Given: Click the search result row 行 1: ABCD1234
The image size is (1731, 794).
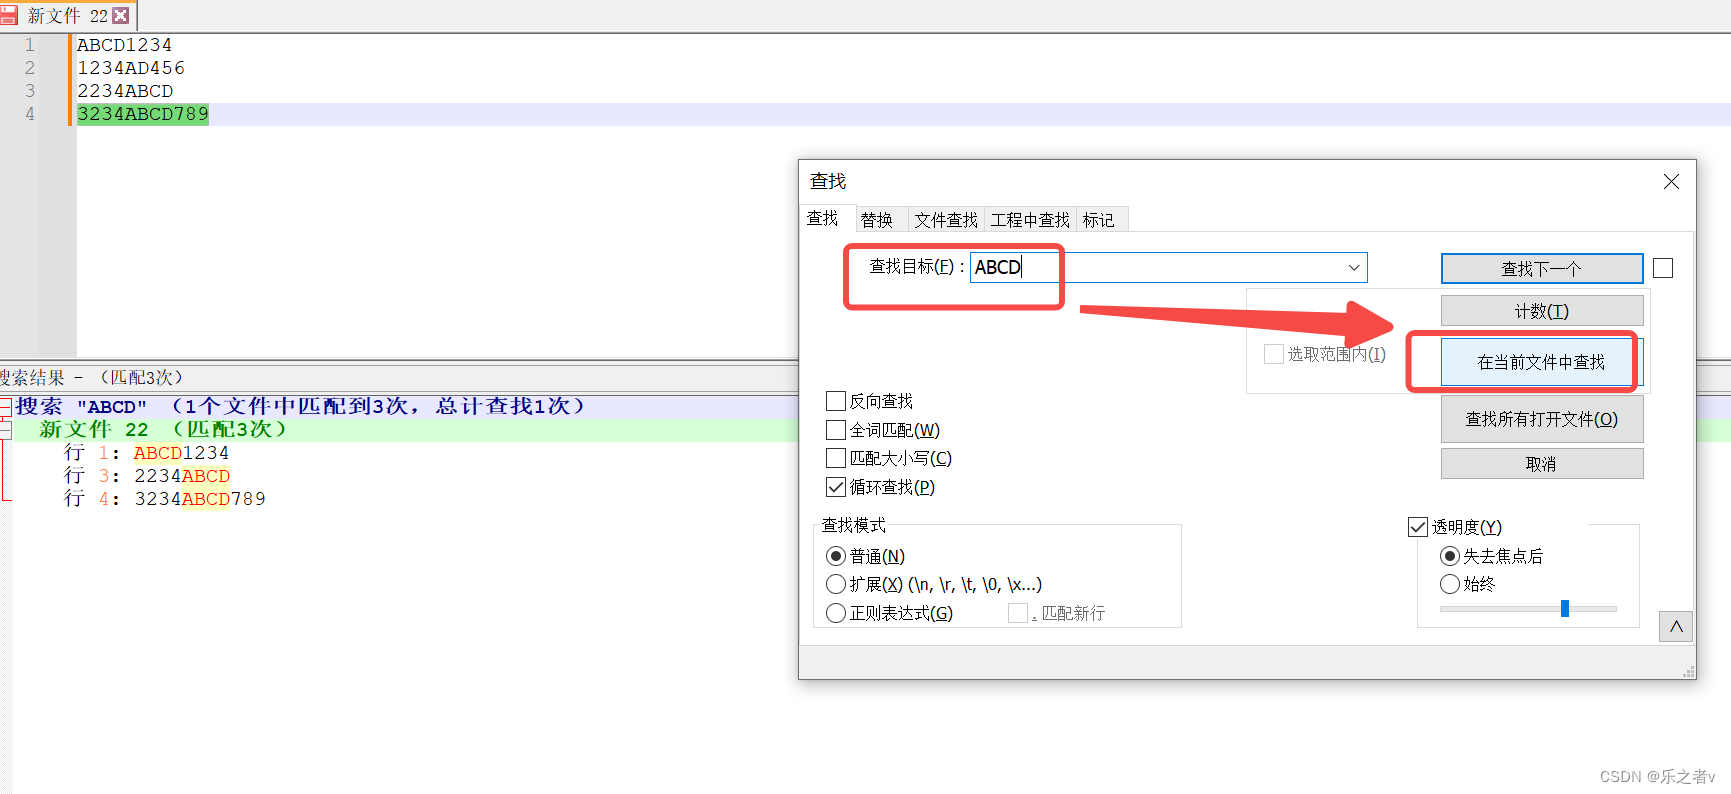Looking at the screenshot, I should (x=146, y=453).
